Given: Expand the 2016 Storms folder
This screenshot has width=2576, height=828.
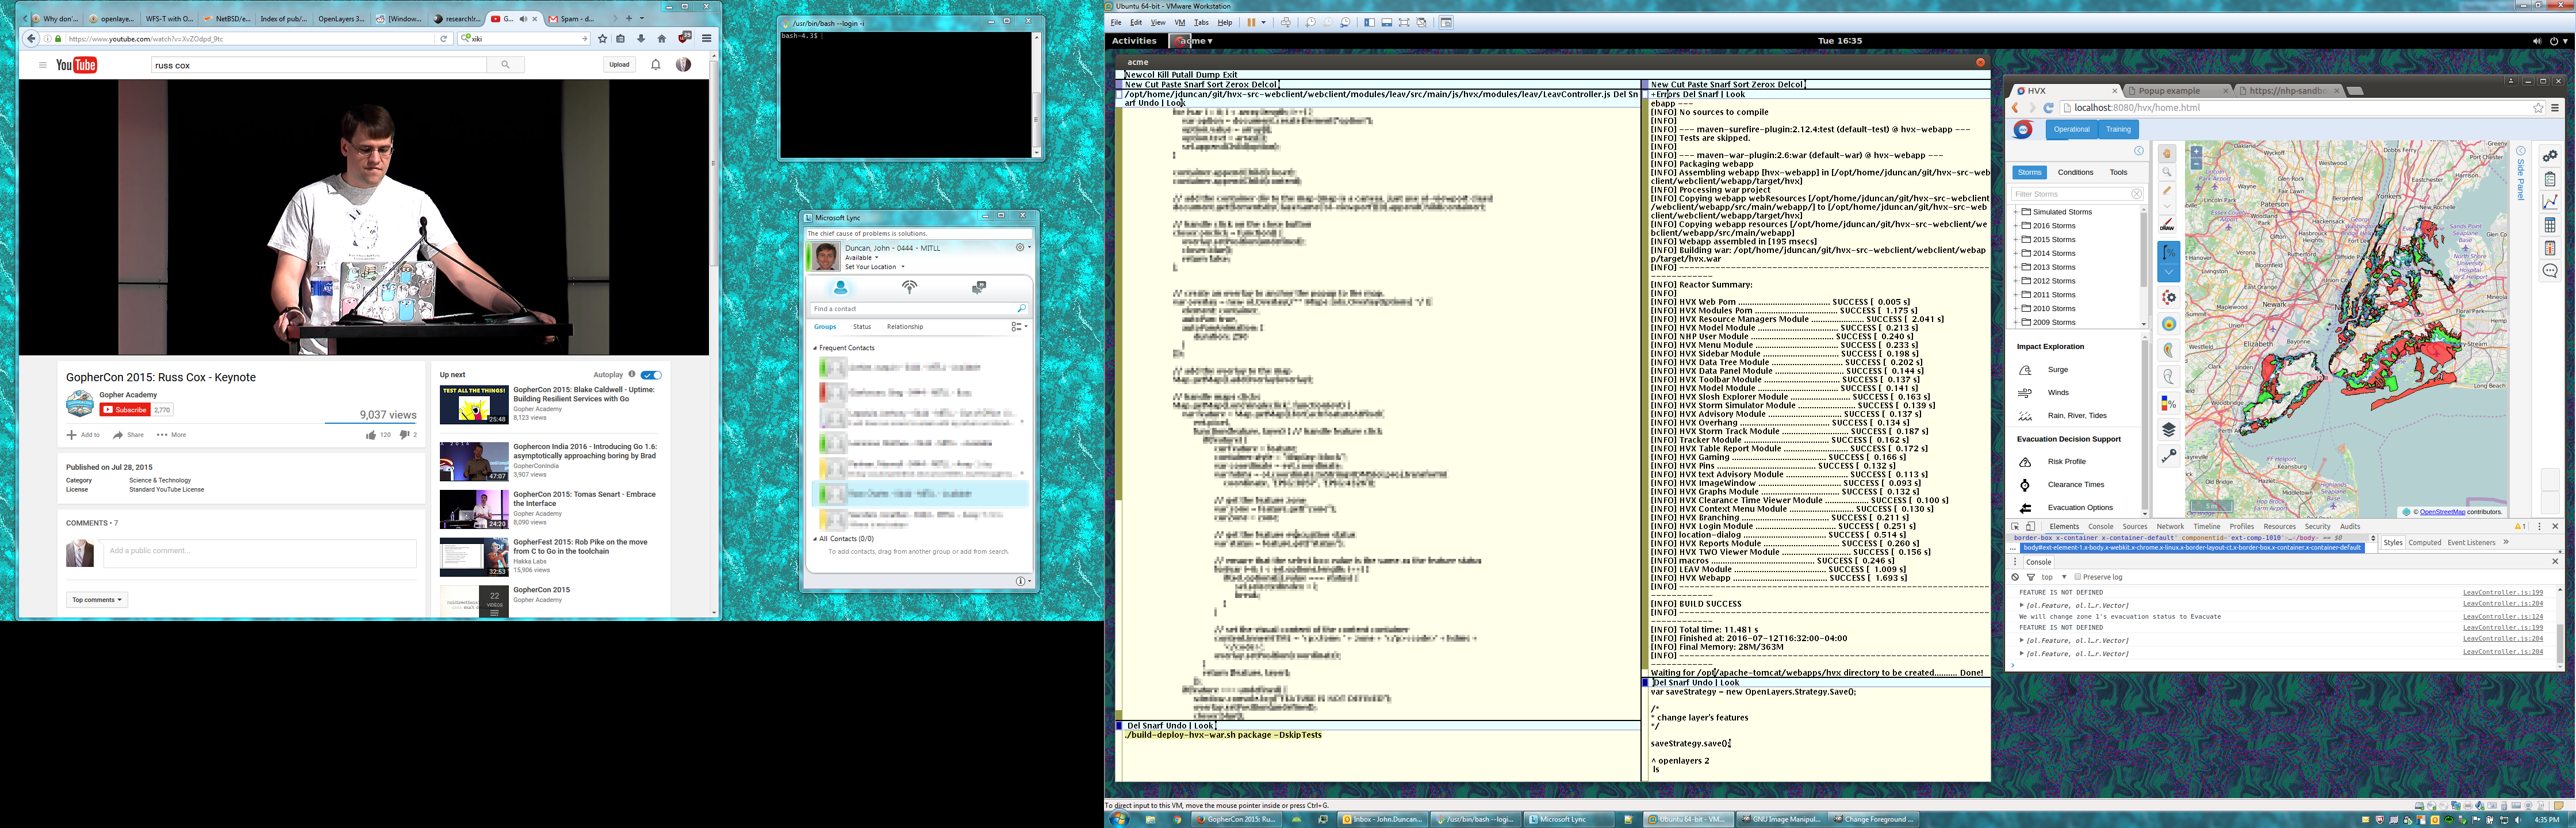Looking at the screenshot, I should click(x=2015, y=226).
